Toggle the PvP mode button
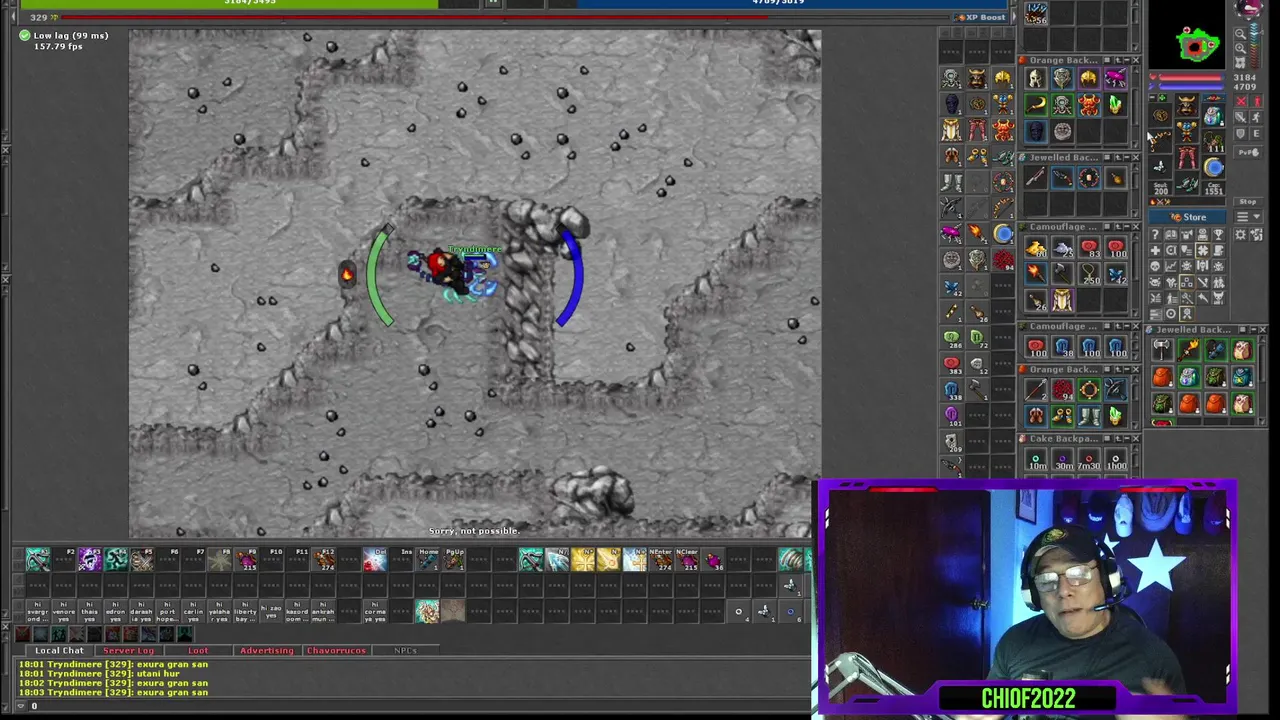This screenshot has width=1280, height=720. click(1248, 152)
